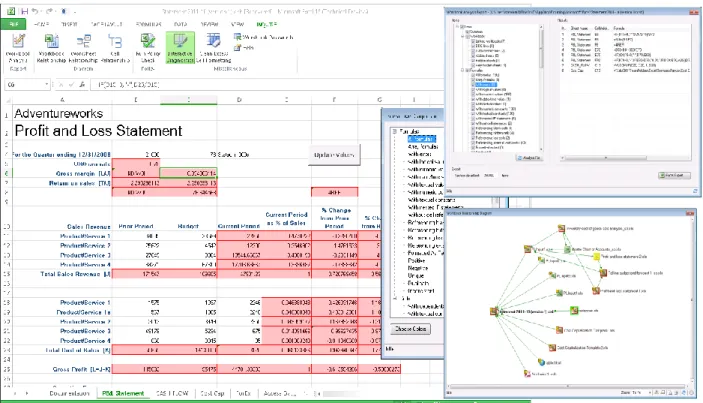Switch to the Cost Cap sheet tab
The width and height of the screenshot is (703, 403).
pyautogui.click(x=212, y=393)
